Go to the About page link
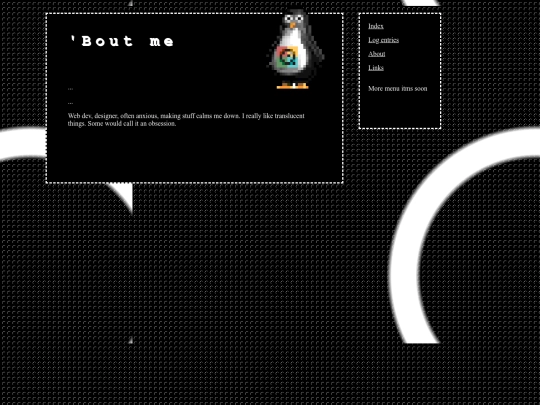The image size is (540, 405). (376, 54)
